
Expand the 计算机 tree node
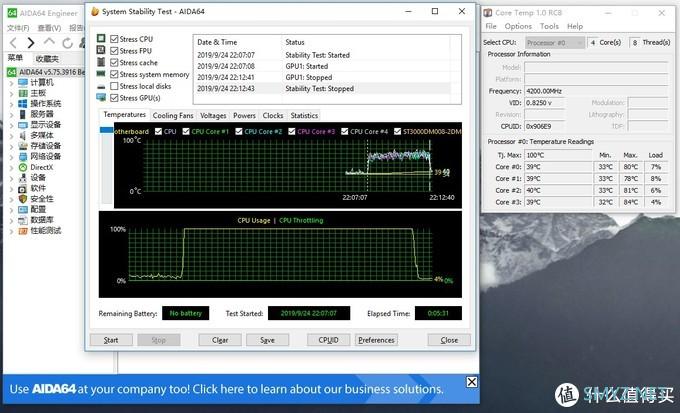click(x=11, y=83)
